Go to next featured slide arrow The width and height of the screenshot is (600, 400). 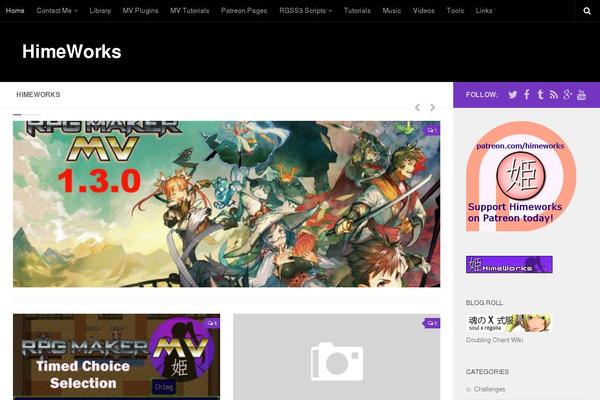click(x=432, y=108)
